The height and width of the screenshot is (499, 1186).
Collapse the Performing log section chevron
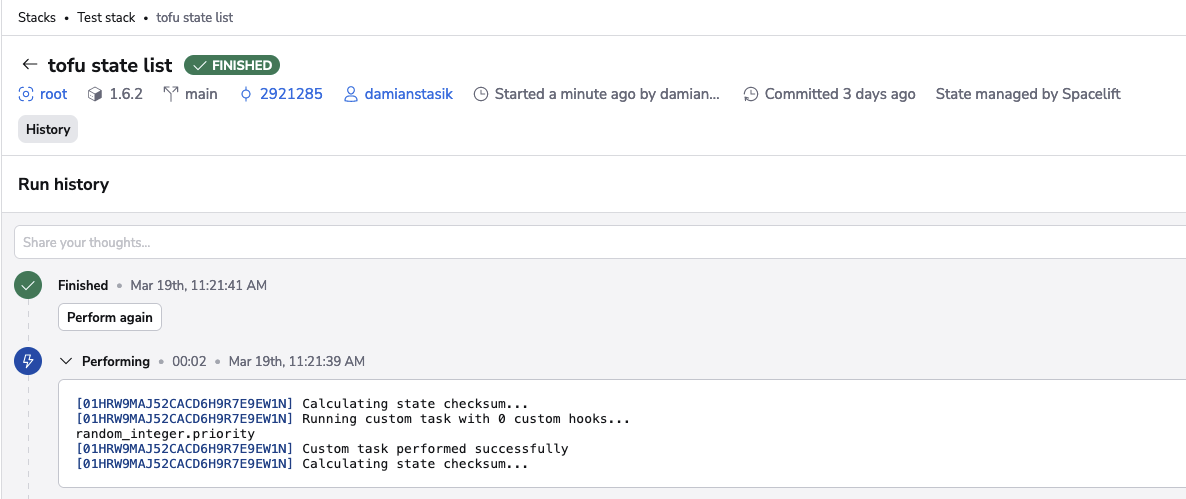(66, 361)
